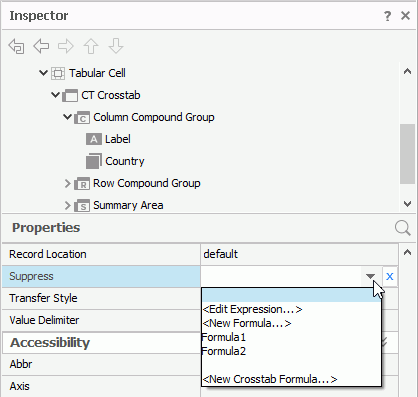This screenshot has height=397, width=418.
Task: Pick Formula1 from dropdown list
Action: (224, 337)
